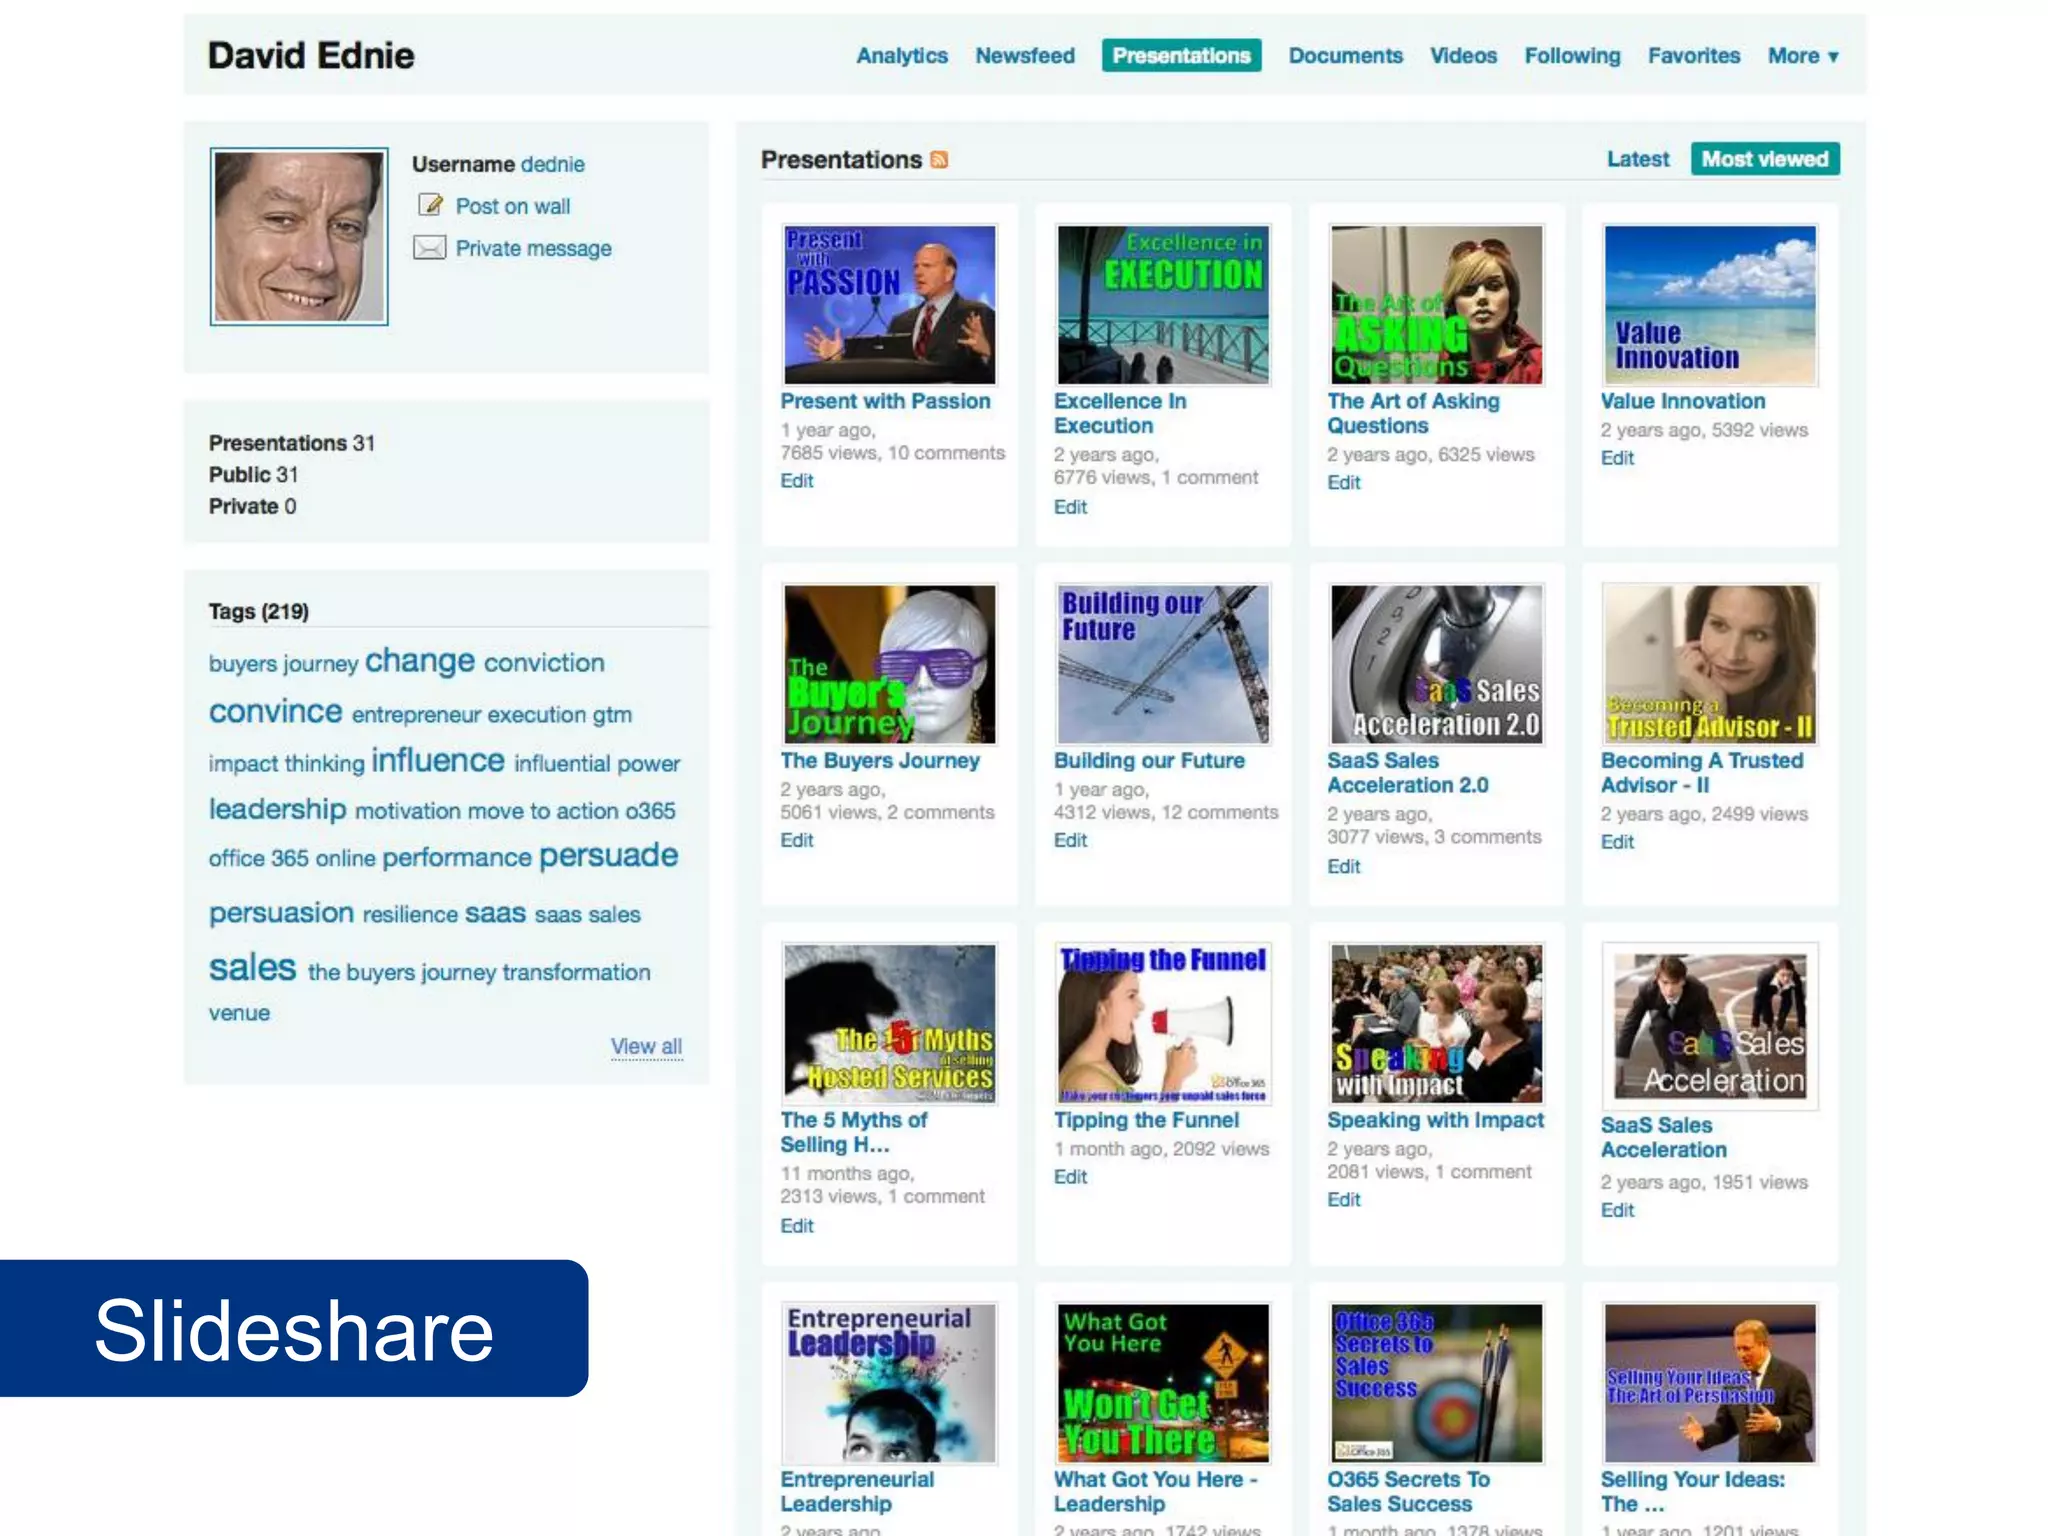The image size is (2048, 1536).
Task: Click the 'convince' tag
Action: 276,711
